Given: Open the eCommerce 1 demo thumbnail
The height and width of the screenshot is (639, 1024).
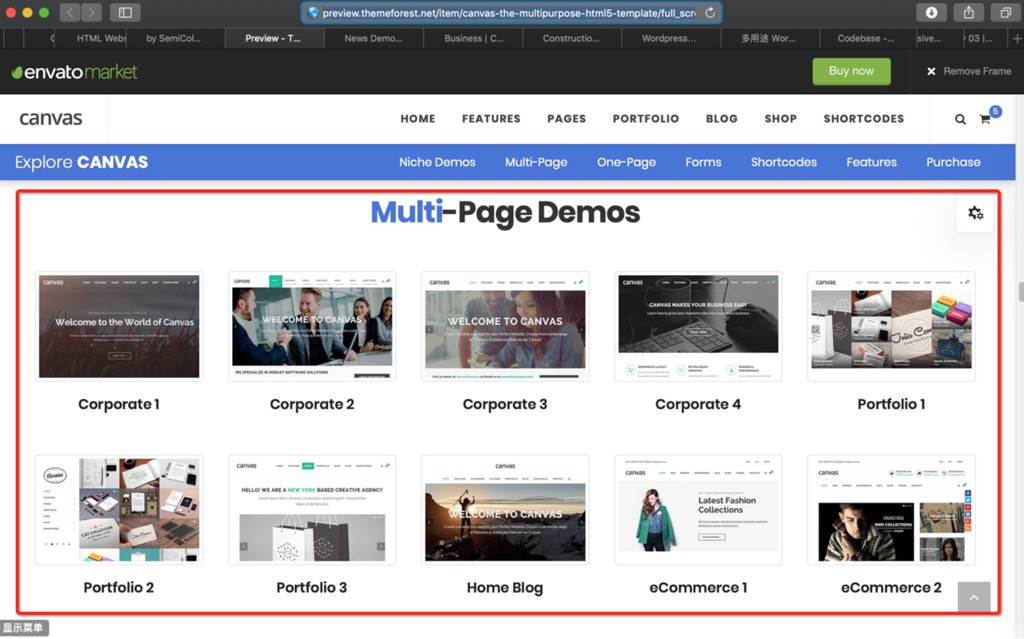Looking at the screenshot, I should 698,510.
